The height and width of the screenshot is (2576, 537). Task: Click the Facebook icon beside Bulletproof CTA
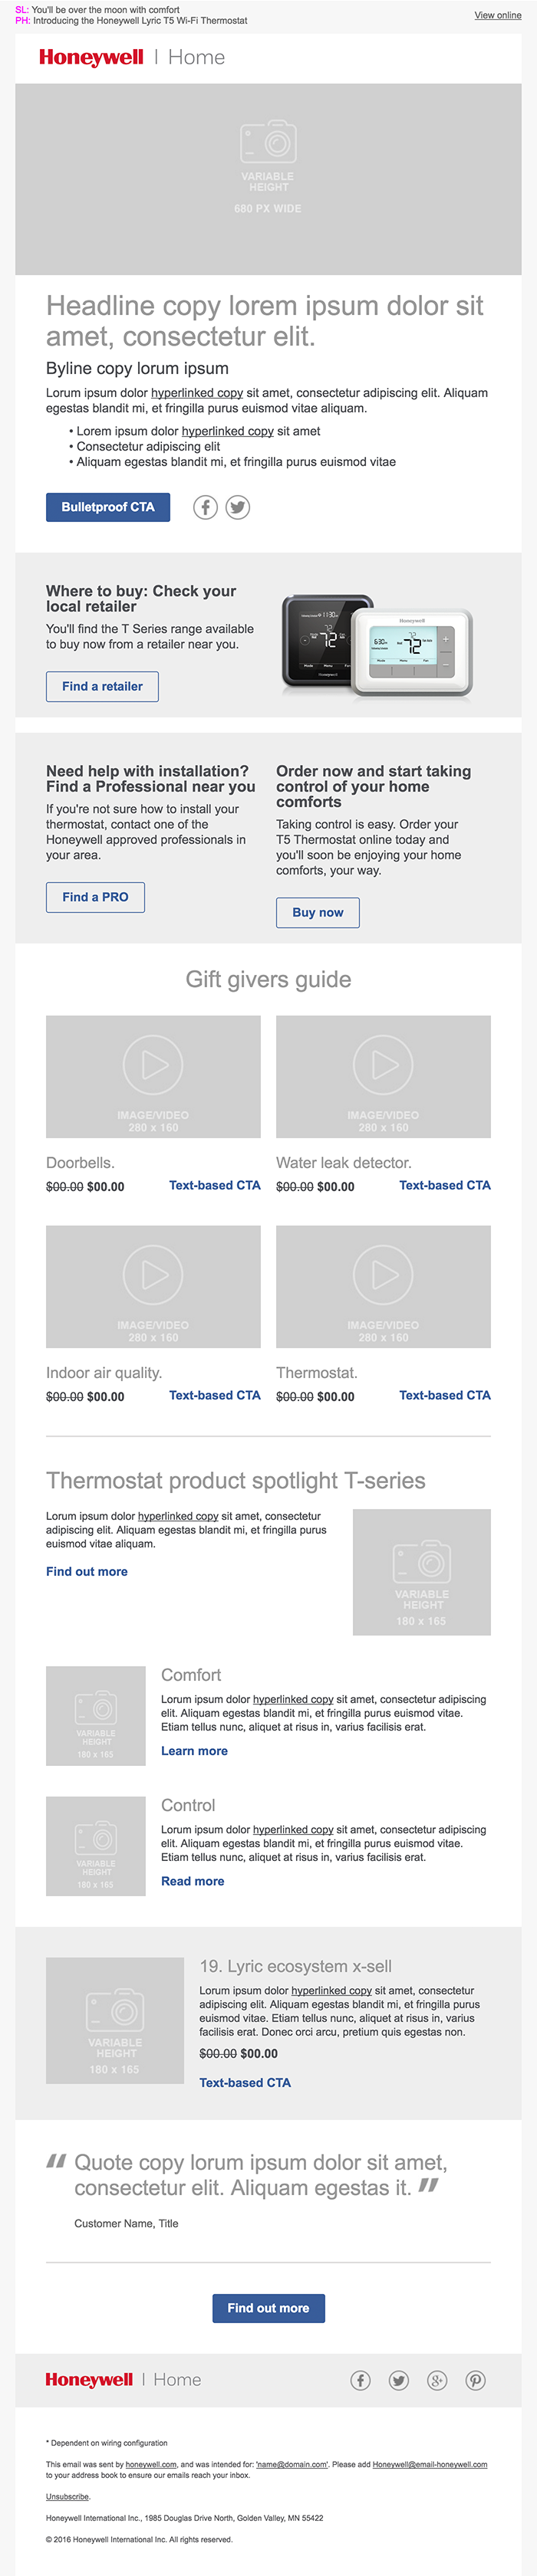point(205,507)
